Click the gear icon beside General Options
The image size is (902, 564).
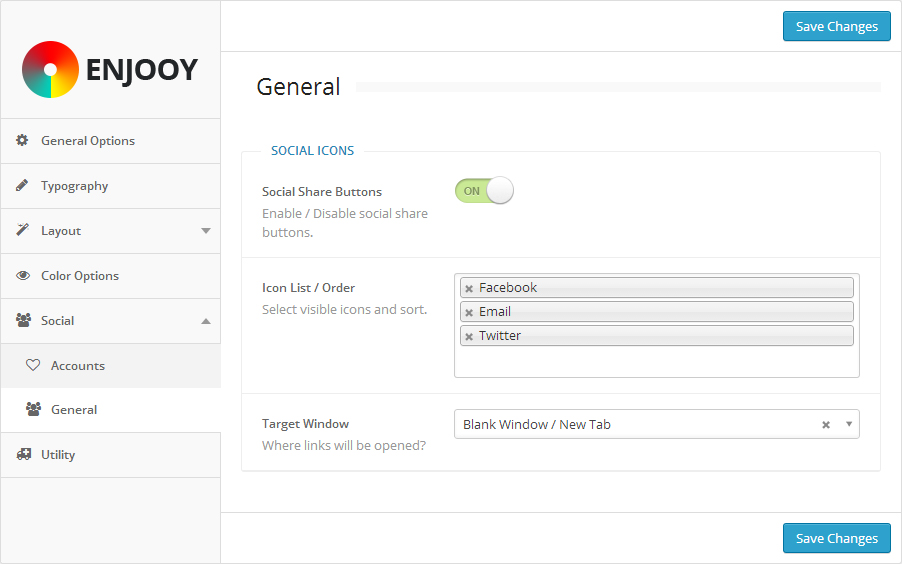(x=22, y=141)
